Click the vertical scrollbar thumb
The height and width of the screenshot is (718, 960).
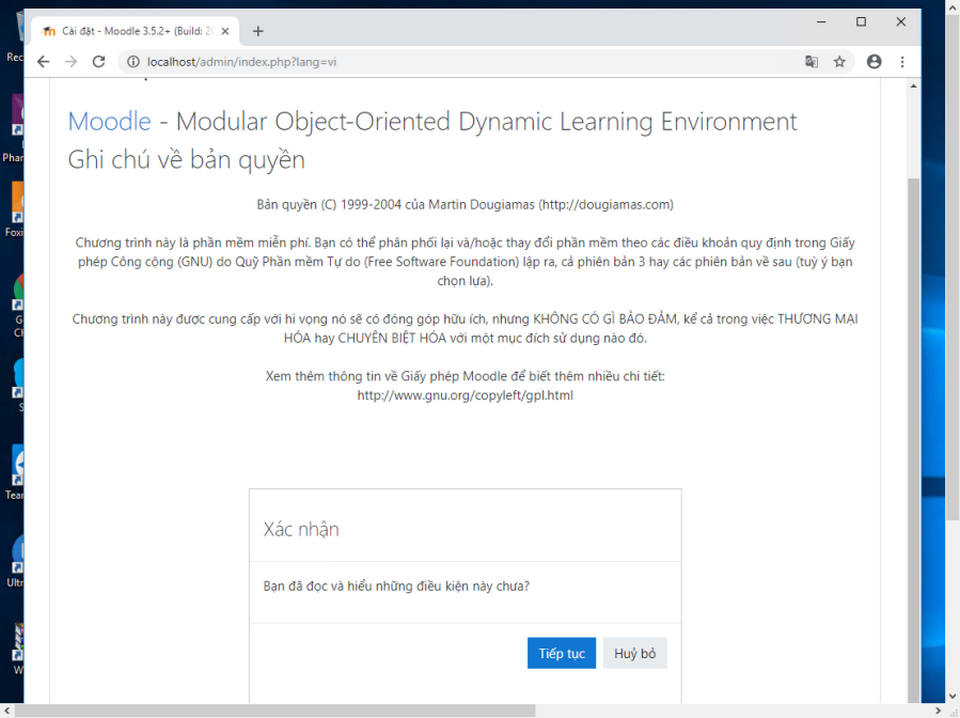pos(913,441)
